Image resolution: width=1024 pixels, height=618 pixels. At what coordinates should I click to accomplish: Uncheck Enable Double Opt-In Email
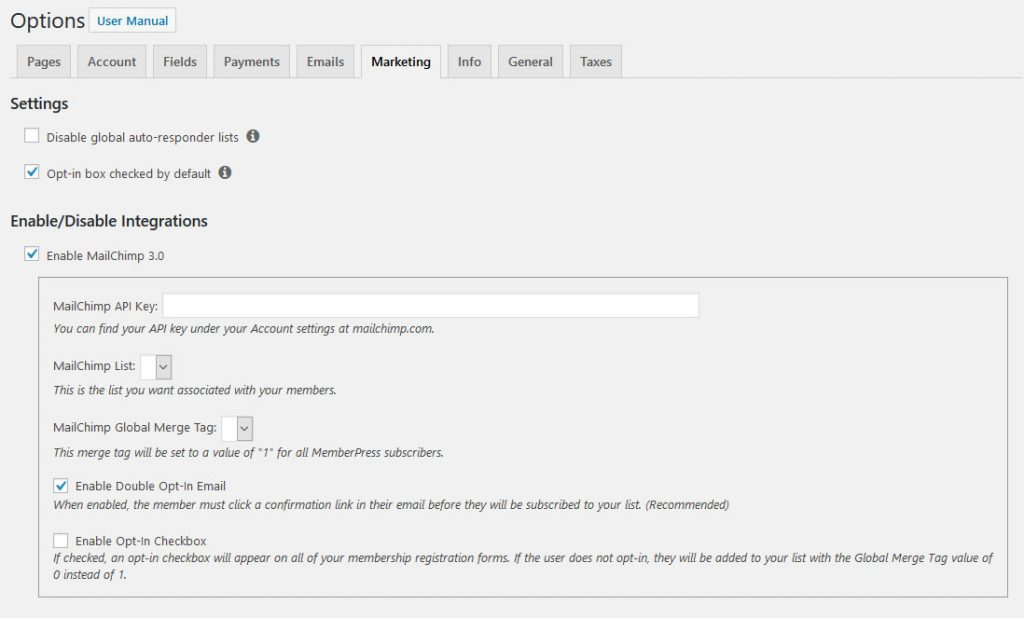pyautogui.click(x=61, y=486)
